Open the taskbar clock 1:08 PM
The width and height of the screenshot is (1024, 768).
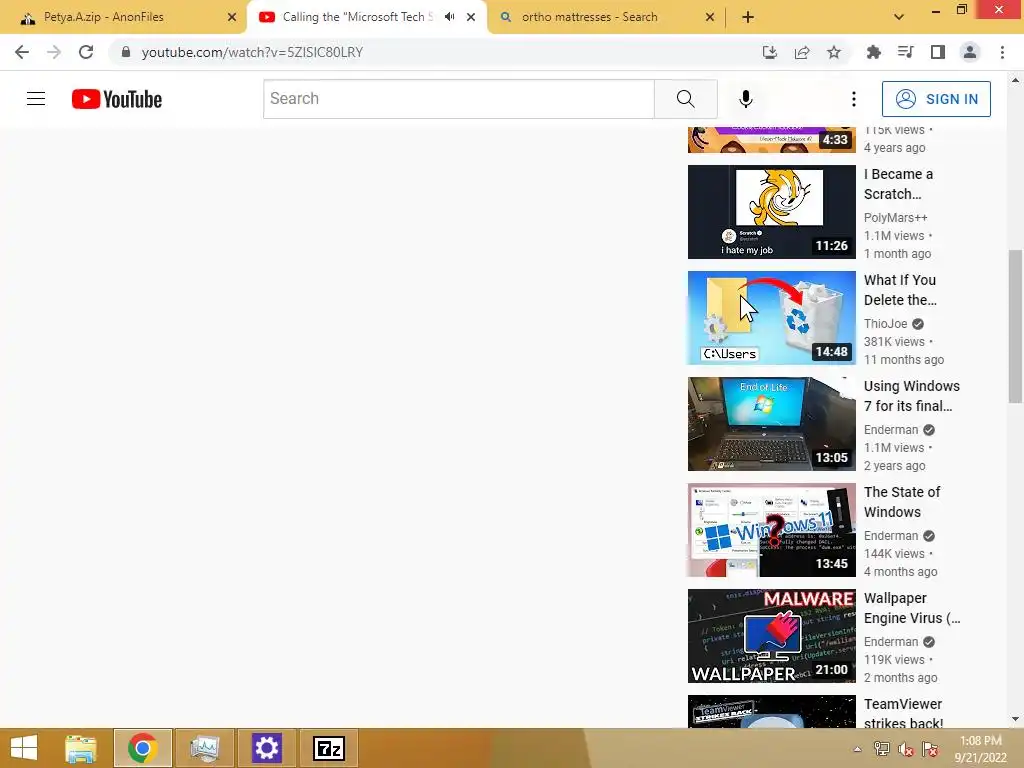980,749
